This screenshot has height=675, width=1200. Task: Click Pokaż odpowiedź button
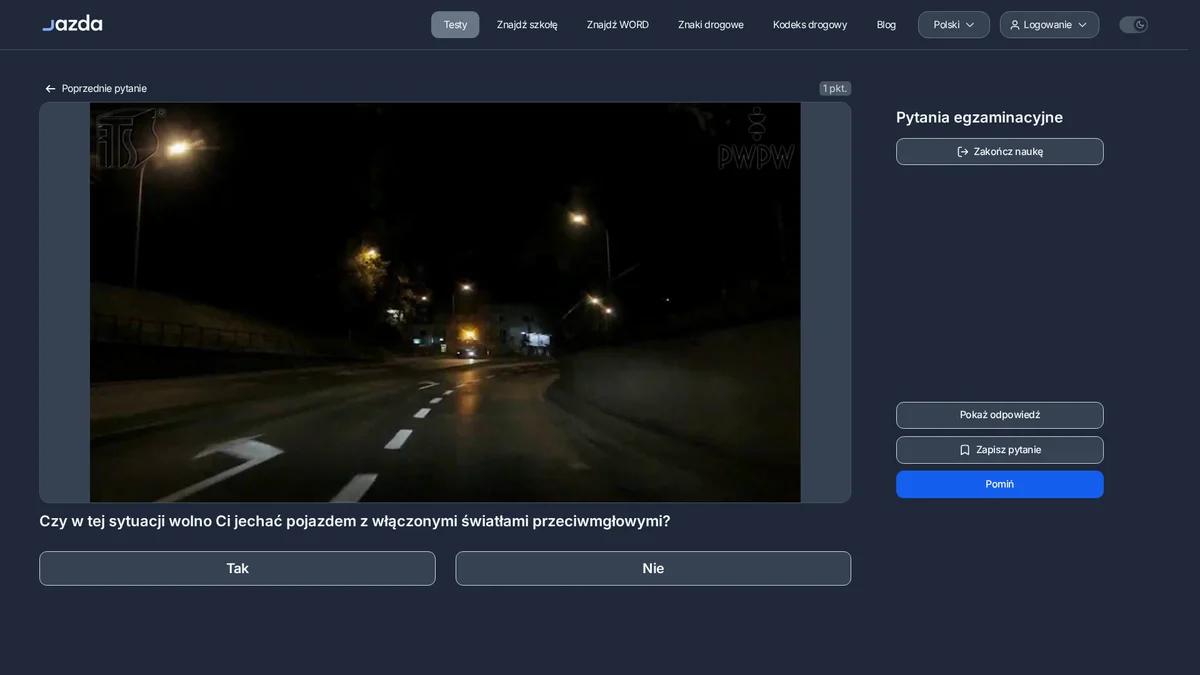(x=1000, y=415)
